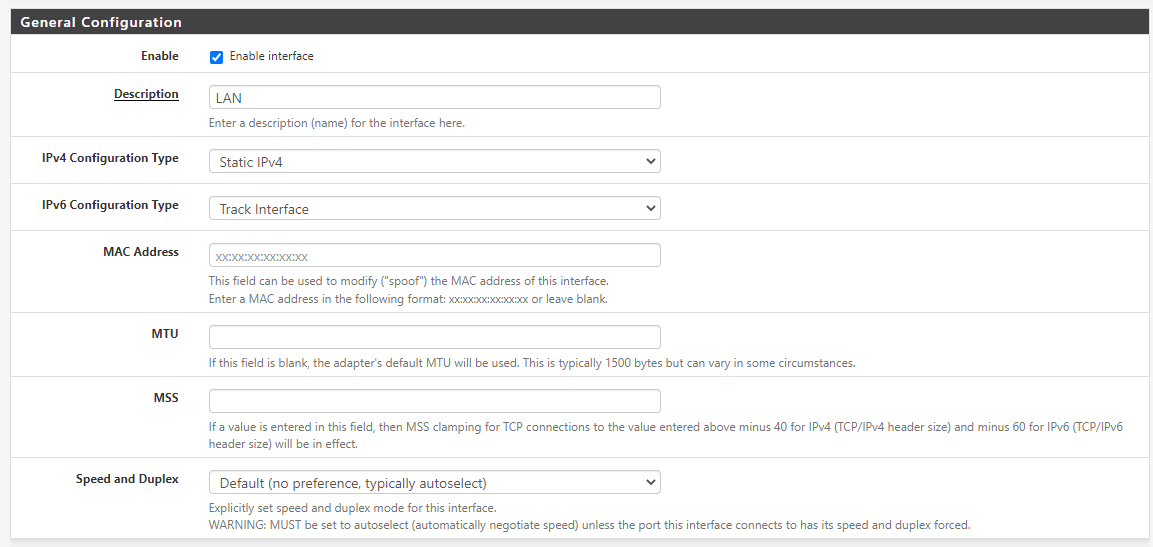Click the MAC Address label

(141, 251)
